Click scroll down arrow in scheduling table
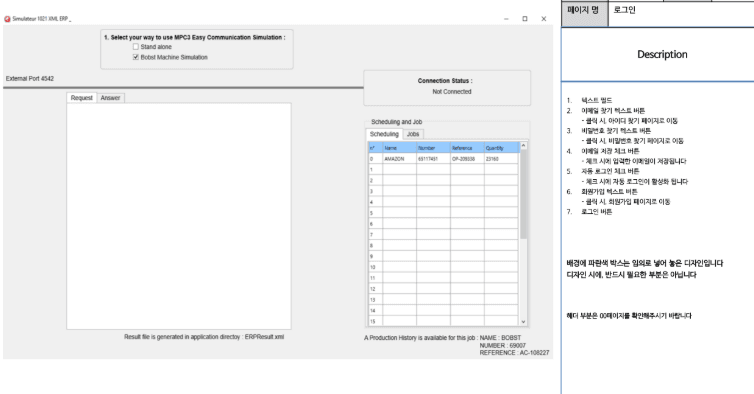 523,322
